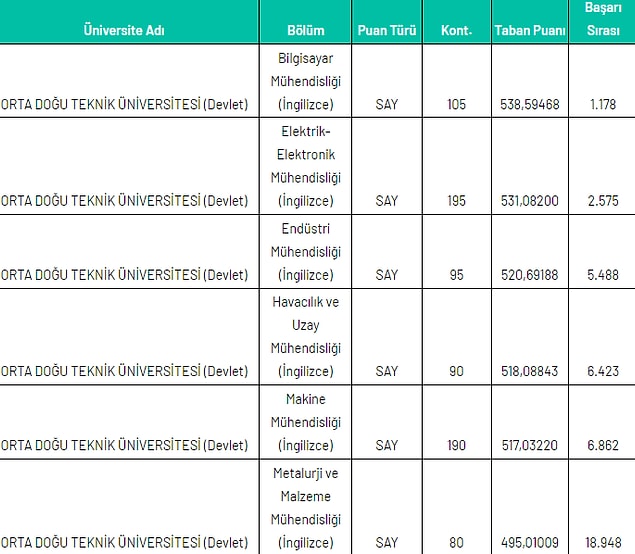Click the base score 520,69188
The width and height of the screenshot is (635, 554).
[530, 275]
